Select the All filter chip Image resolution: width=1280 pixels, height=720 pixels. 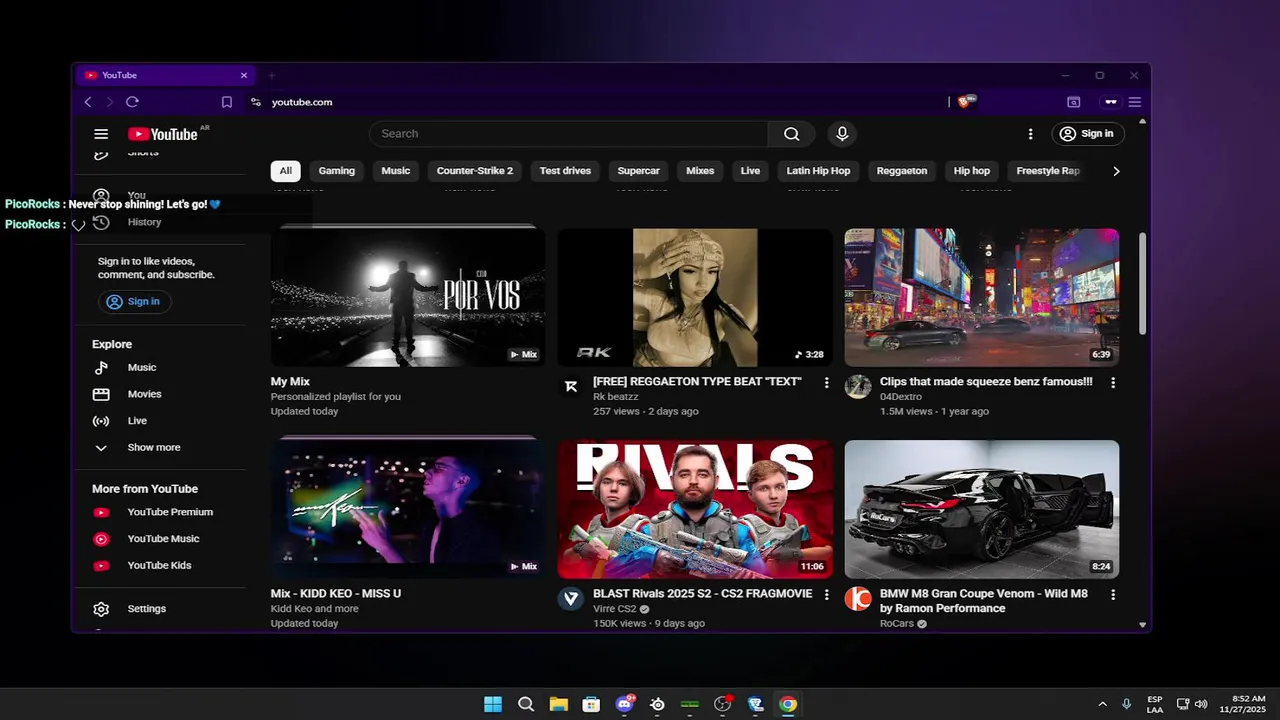point(286,171)
